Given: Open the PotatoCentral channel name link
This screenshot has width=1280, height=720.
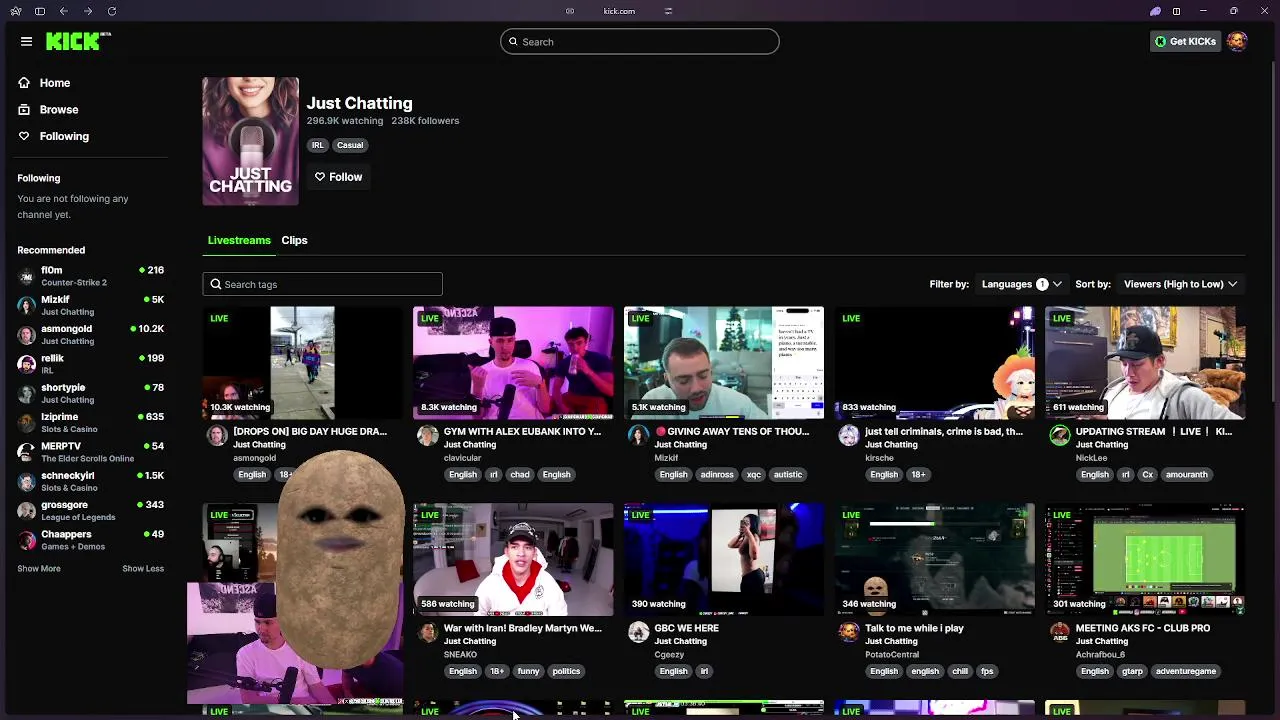Looking at the screenshot, I should 892,655.
